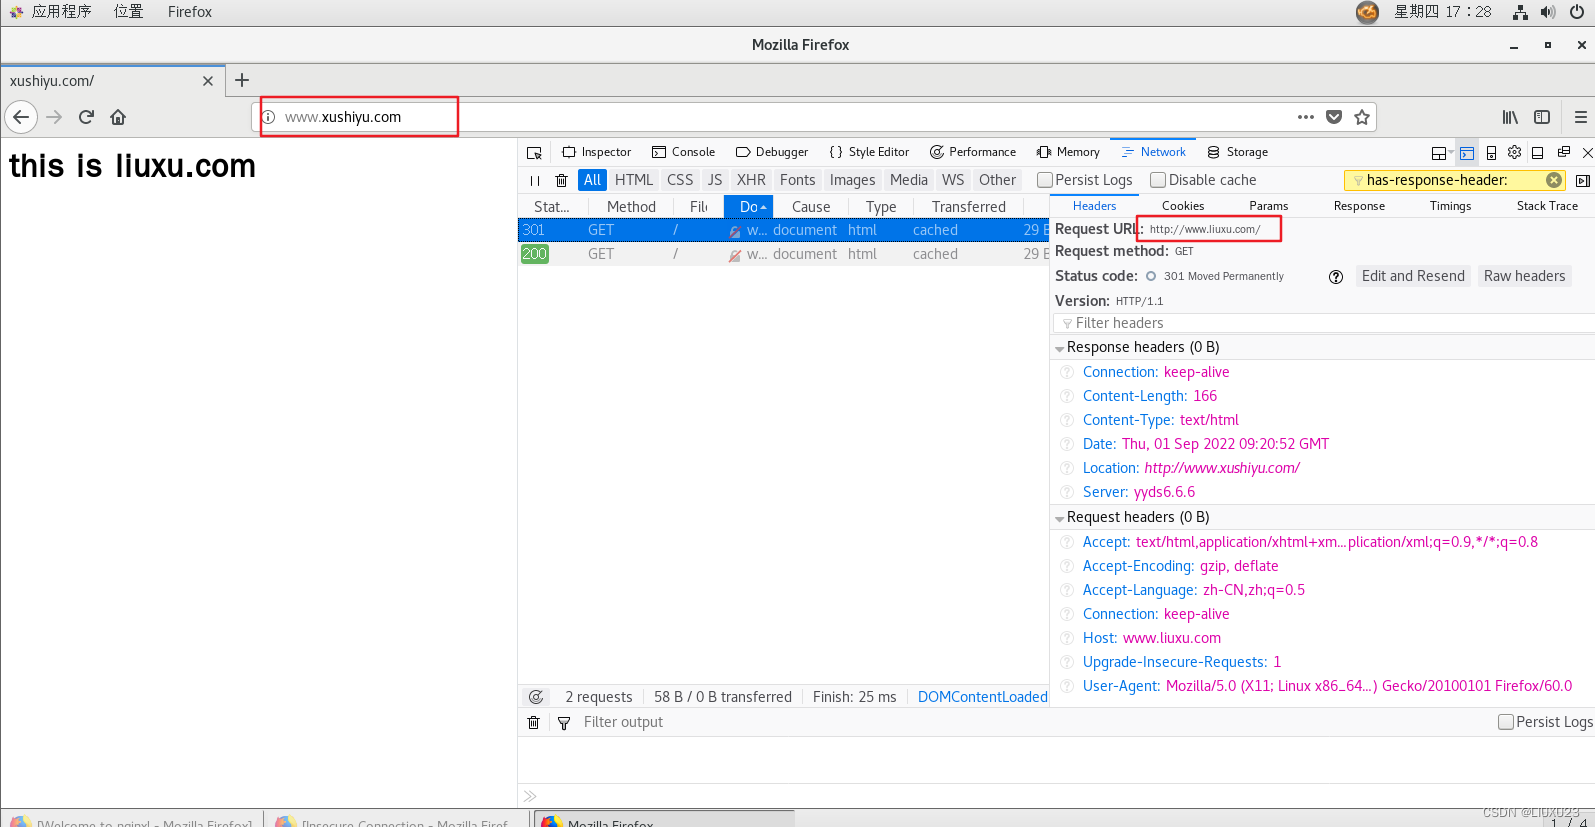The image size is (1595, 827).
Task: Pause network recording in the Network toolbar
Action: coord(535,181)
